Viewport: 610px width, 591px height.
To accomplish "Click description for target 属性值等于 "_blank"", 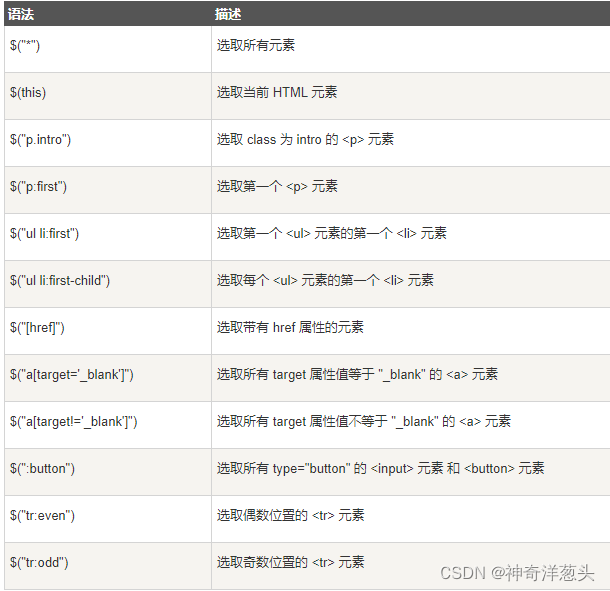I will click(358, 375).
